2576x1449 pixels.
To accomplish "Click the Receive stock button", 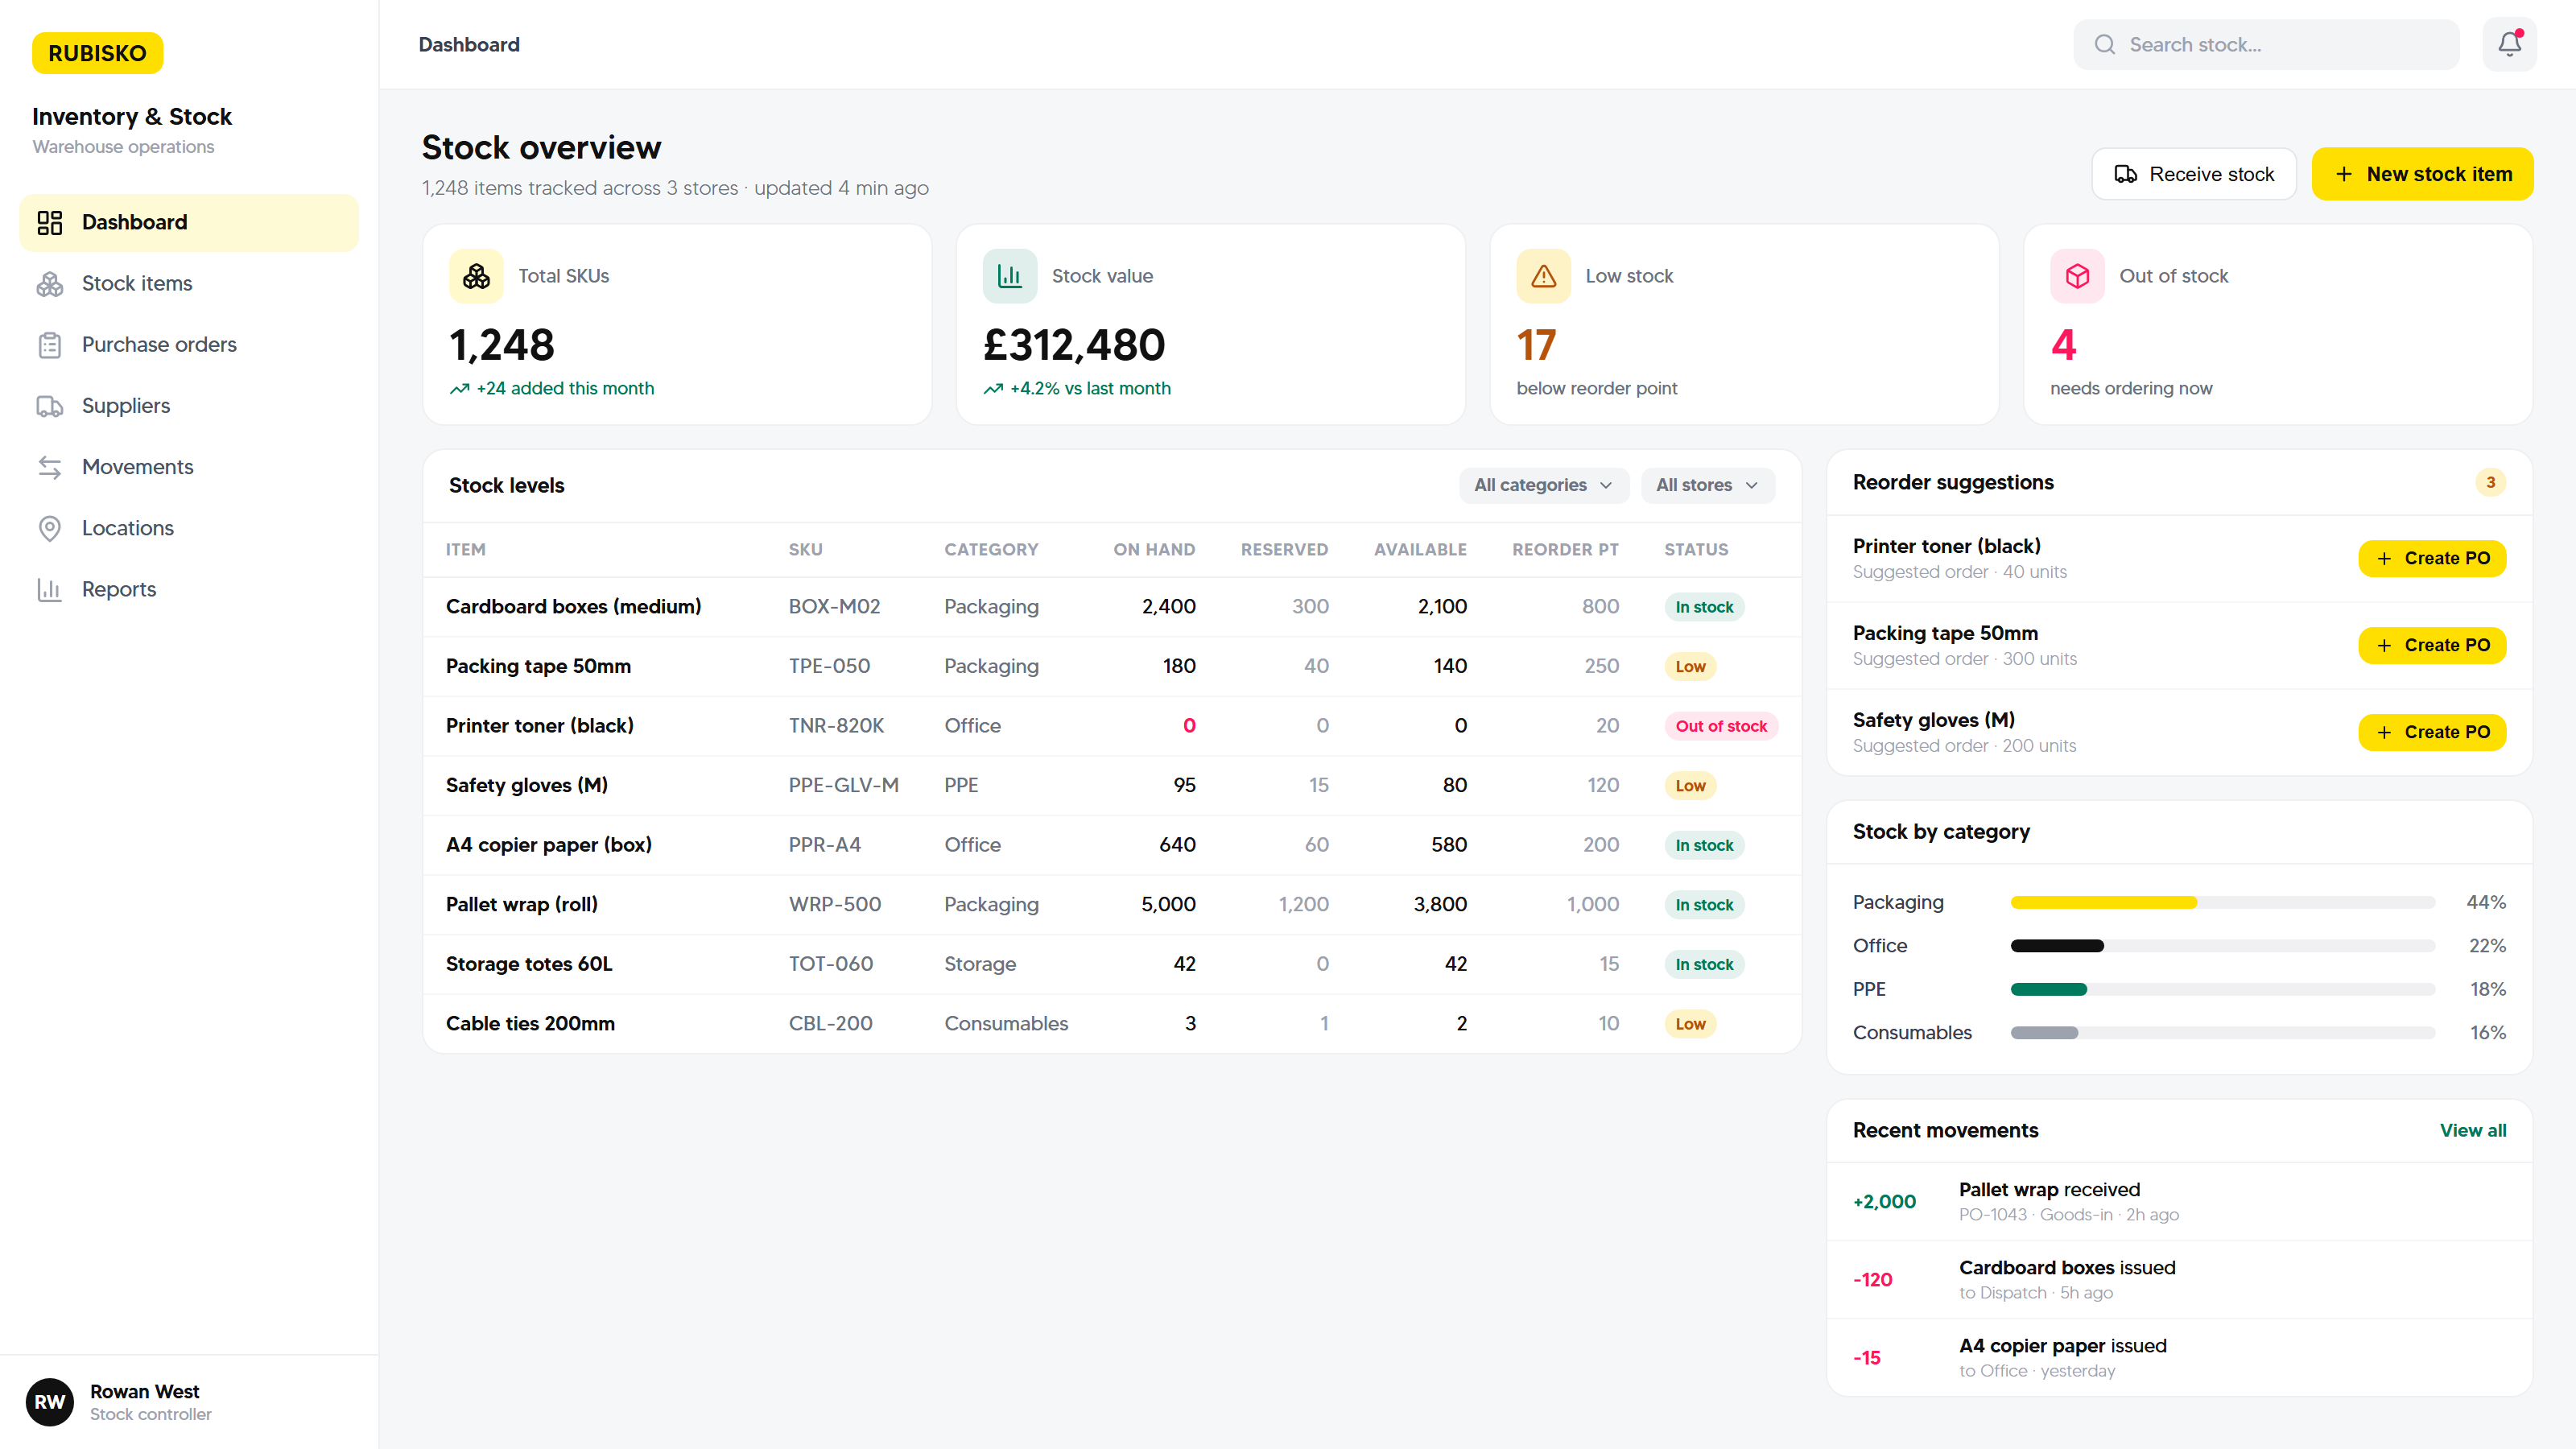I will [2194, 174].
